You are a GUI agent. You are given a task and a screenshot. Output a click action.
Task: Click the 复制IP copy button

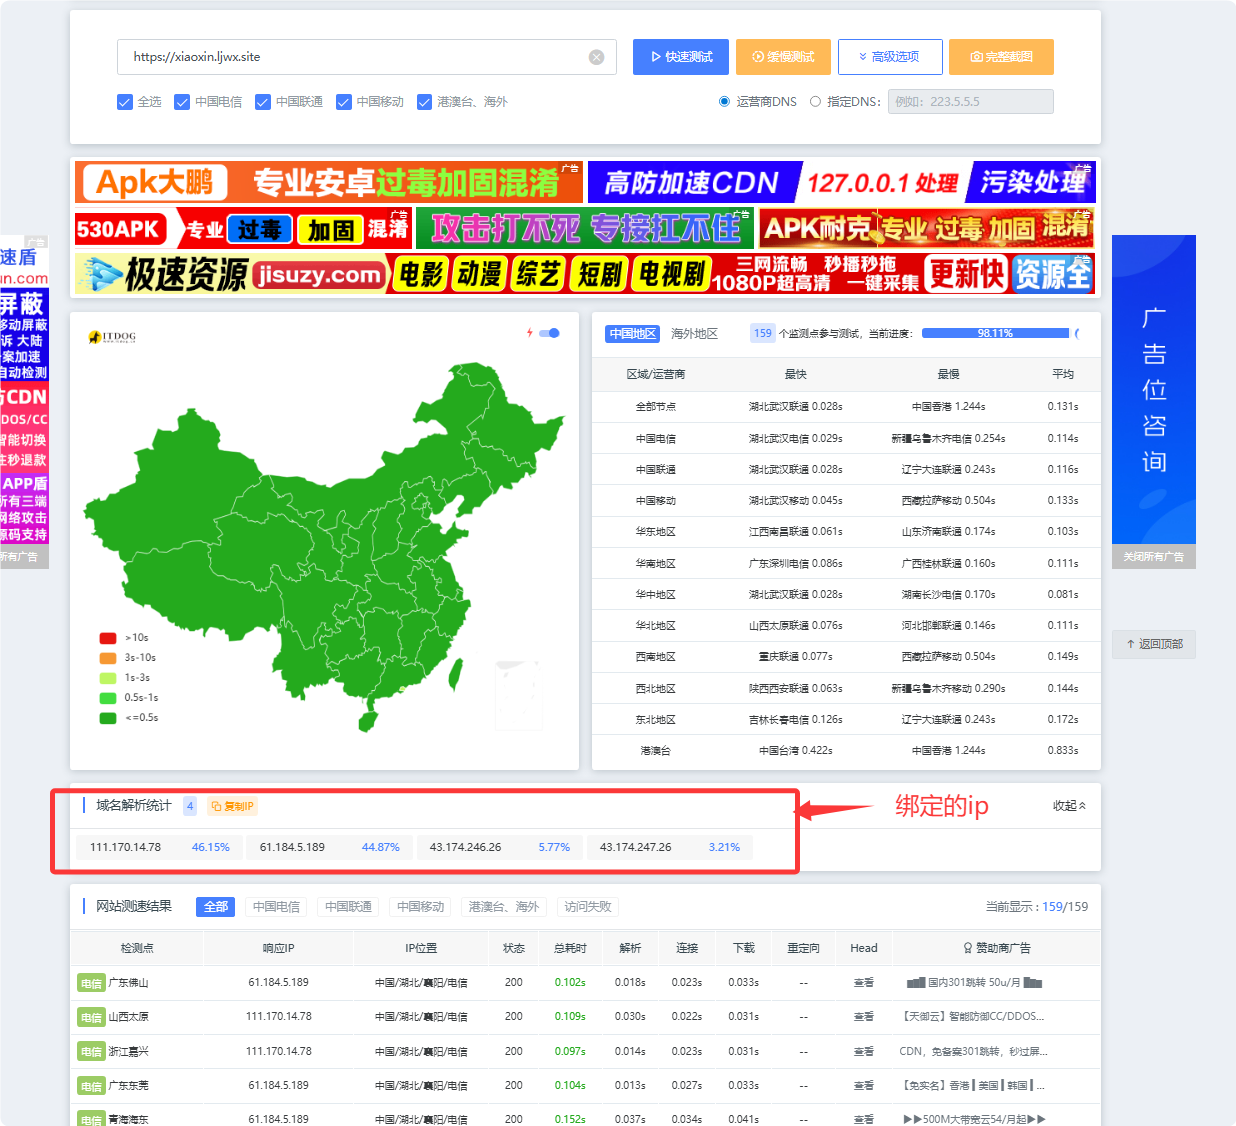click(233, 806)
